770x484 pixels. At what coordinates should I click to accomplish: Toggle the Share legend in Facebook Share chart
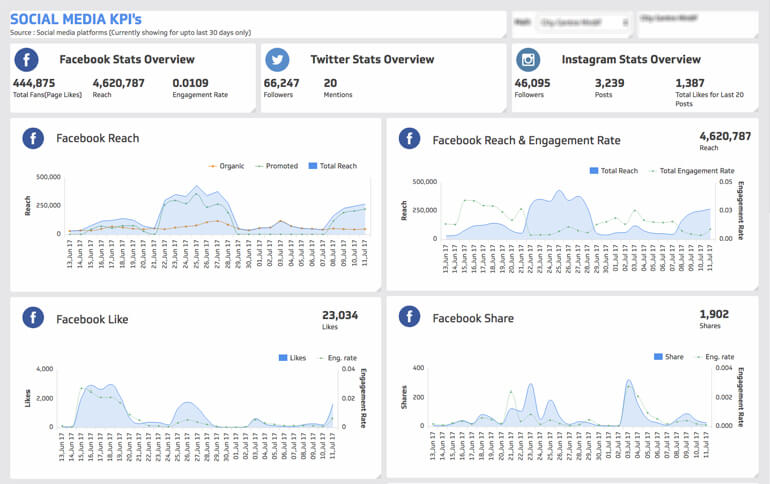[x=669, y=357]
